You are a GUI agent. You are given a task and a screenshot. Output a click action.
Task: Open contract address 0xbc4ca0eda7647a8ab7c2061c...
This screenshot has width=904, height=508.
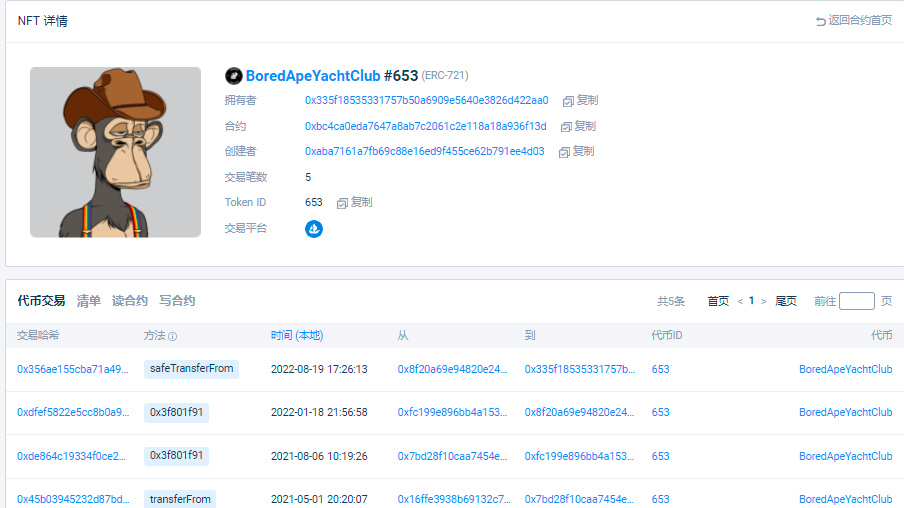pyautogui.click(x=425, y=126)
